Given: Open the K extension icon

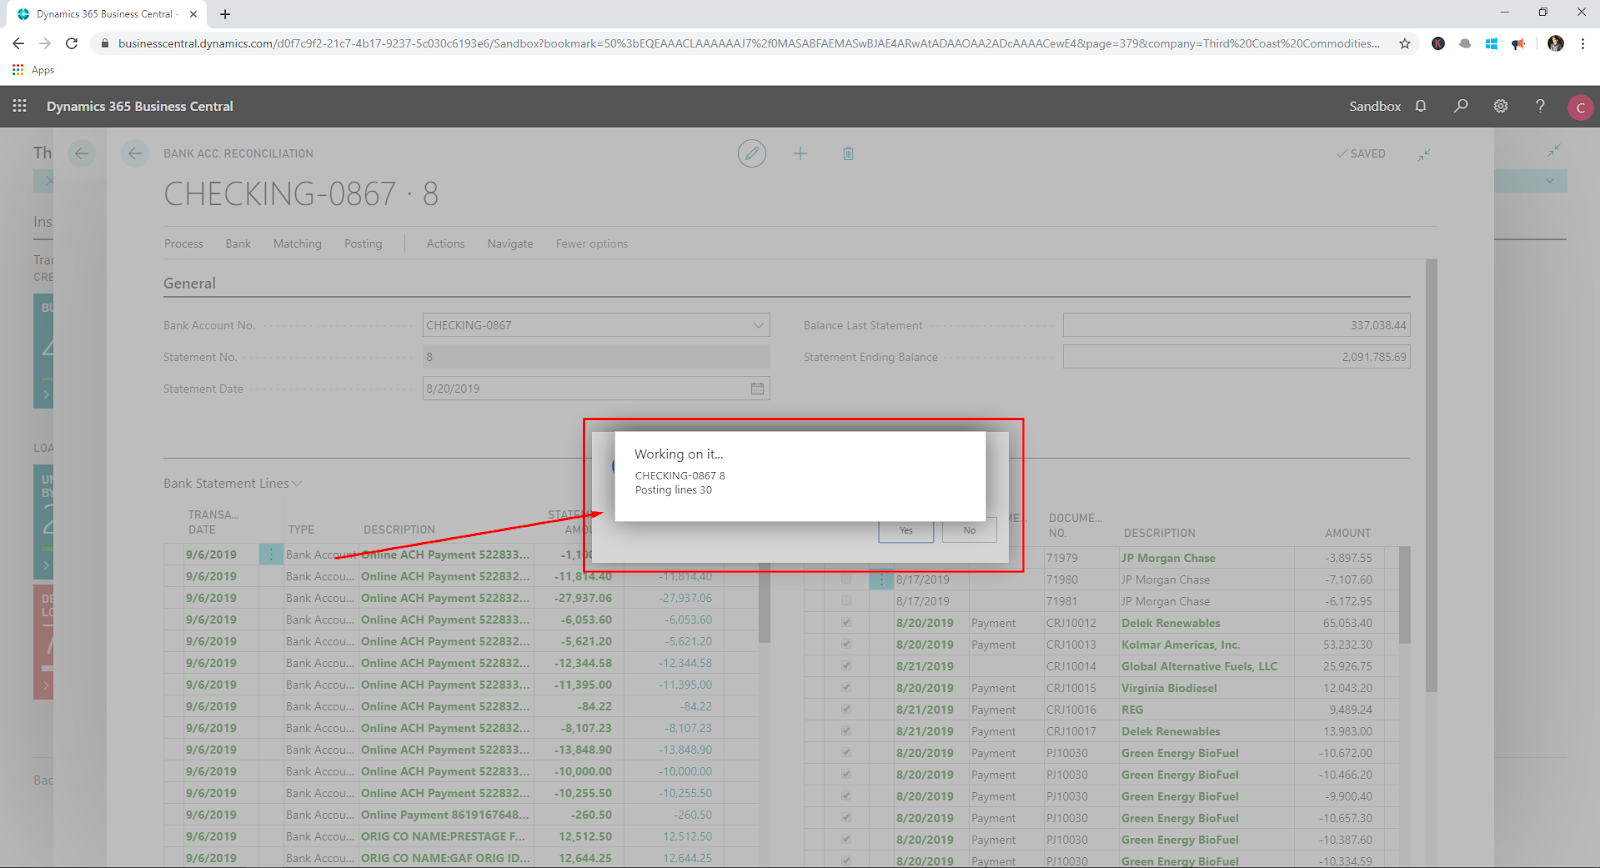Looking at the screenshot, I should click(x=1438, y=43).
